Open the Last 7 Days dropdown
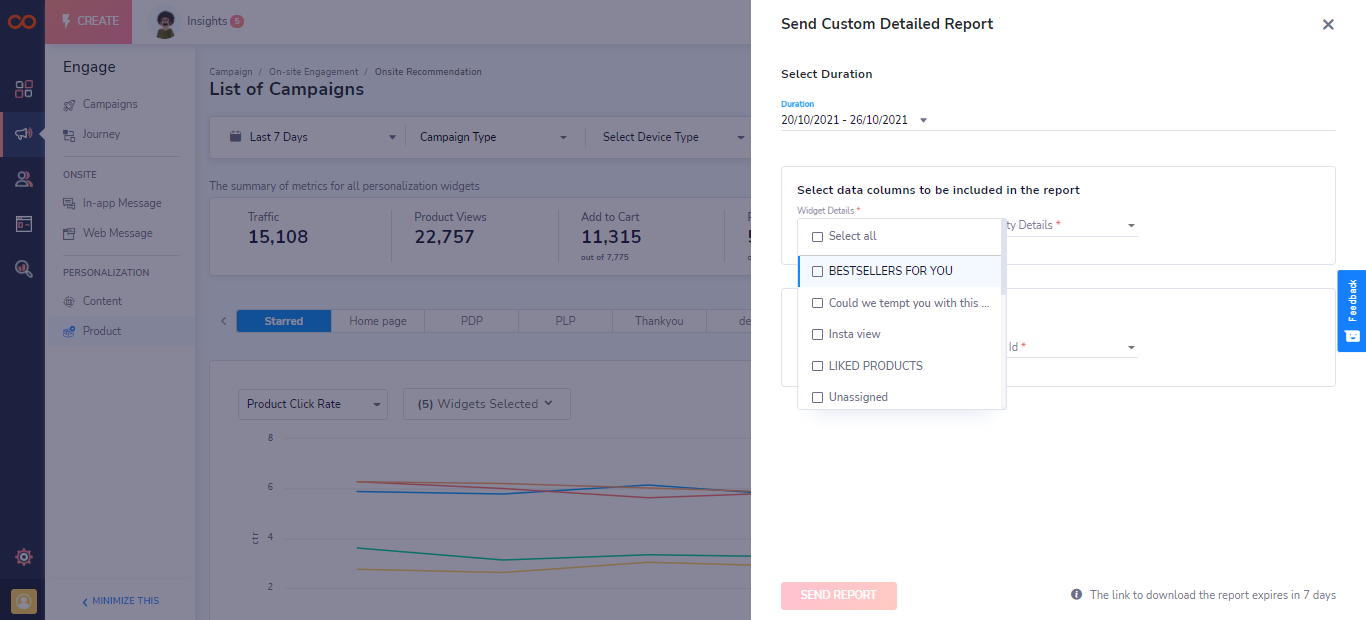The height and width of the screenshot is (620, 1366). pos(313,137)
